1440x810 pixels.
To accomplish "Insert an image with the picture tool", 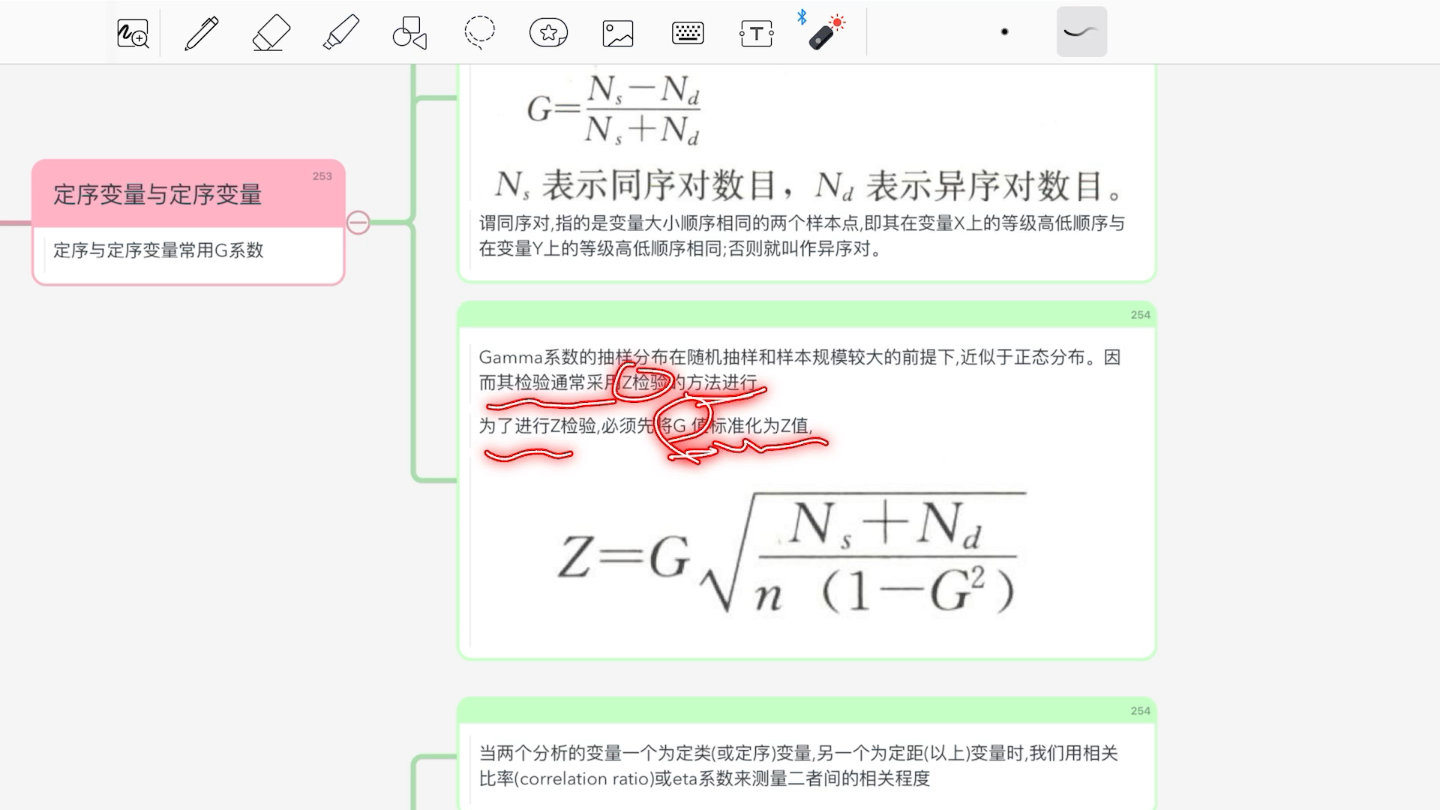I will (618, 33).
